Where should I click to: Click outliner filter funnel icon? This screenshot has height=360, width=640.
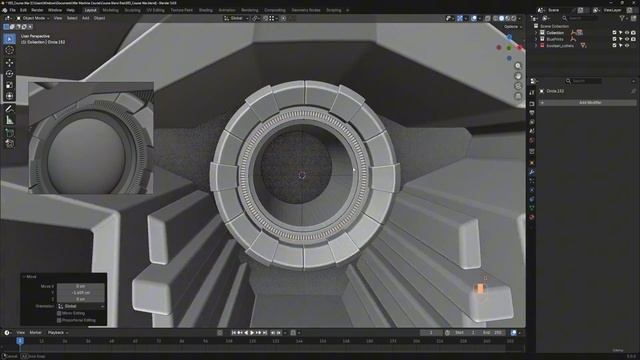coord(622,18)
